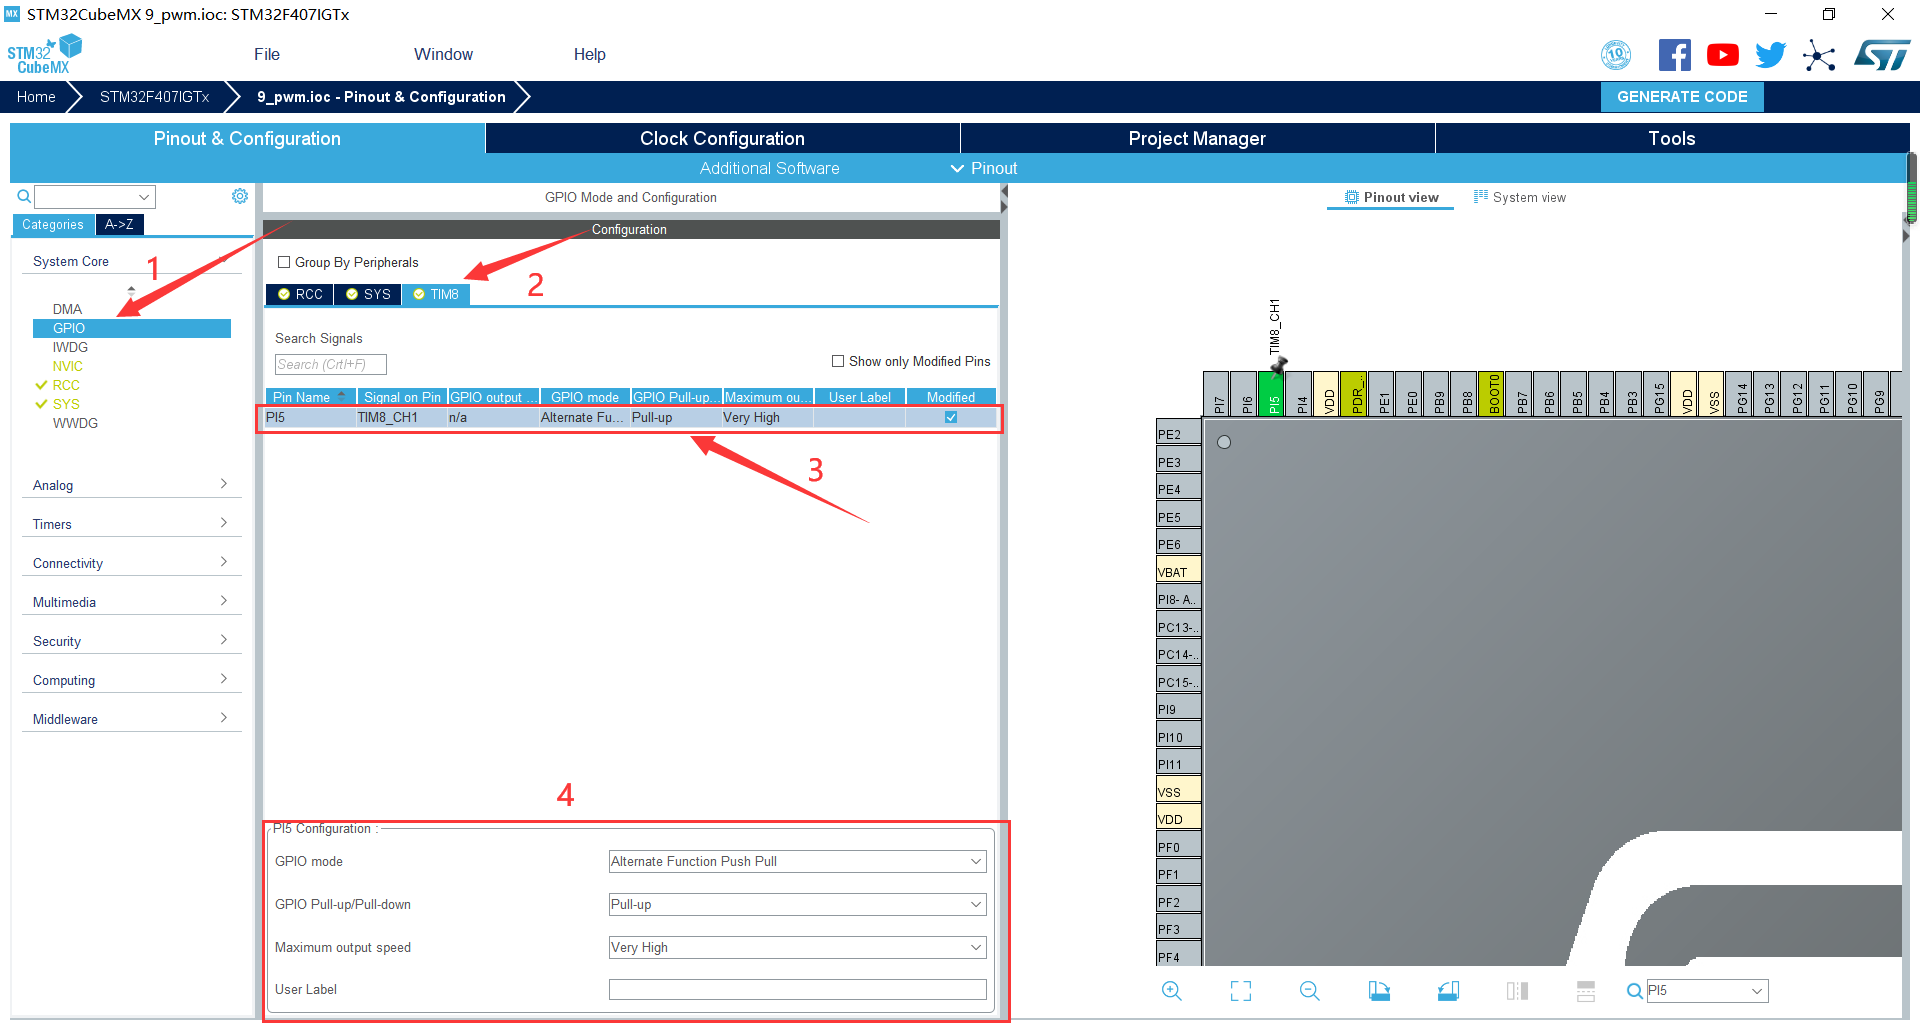
Task: Click the Twitter bird icon
Action: click(x=1770, y=55)
